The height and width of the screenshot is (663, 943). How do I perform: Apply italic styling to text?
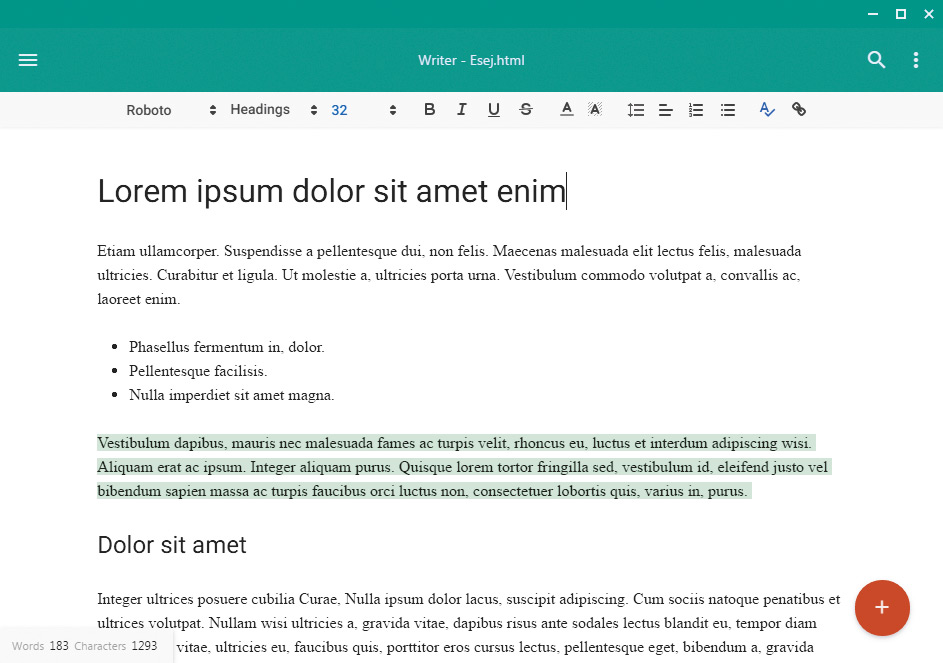[x=461, y=109]
